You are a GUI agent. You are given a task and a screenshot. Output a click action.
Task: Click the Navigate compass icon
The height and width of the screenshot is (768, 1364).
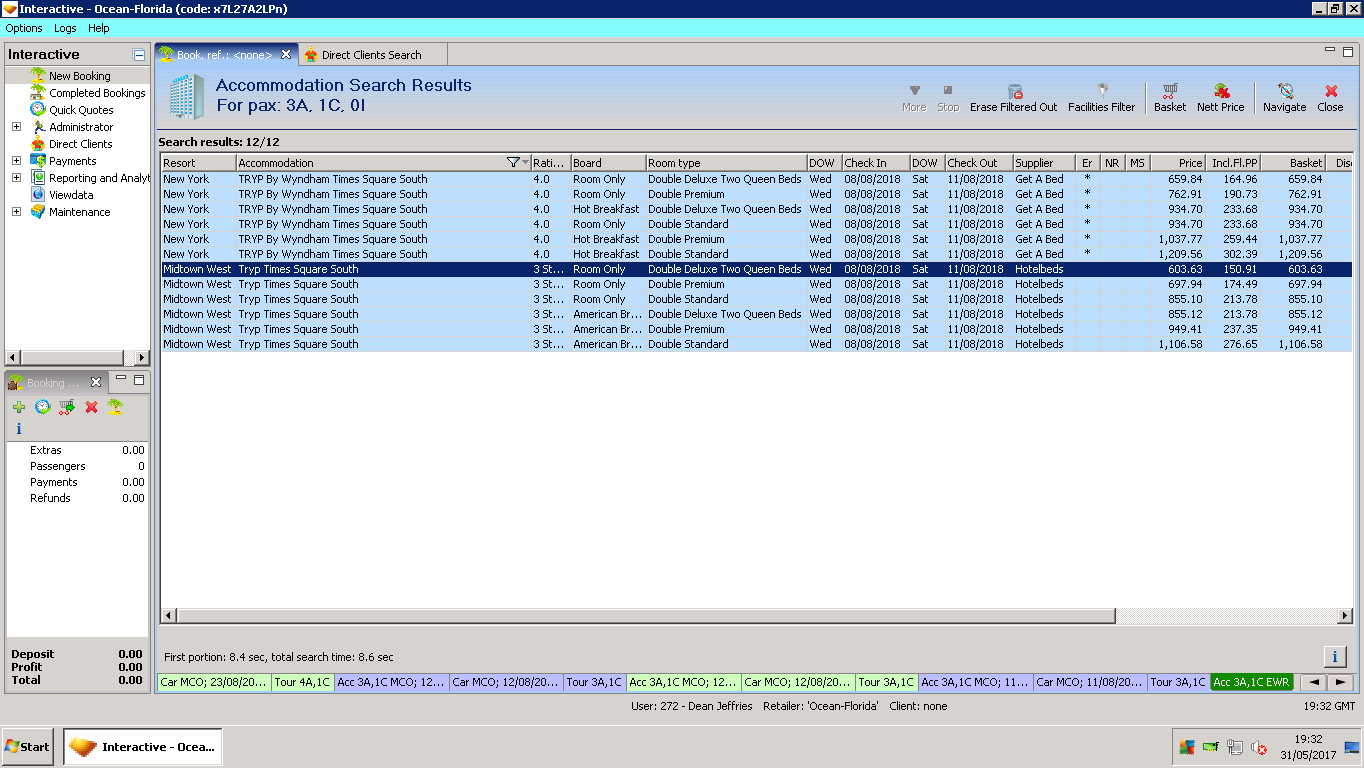click(x=1285, y=91)
